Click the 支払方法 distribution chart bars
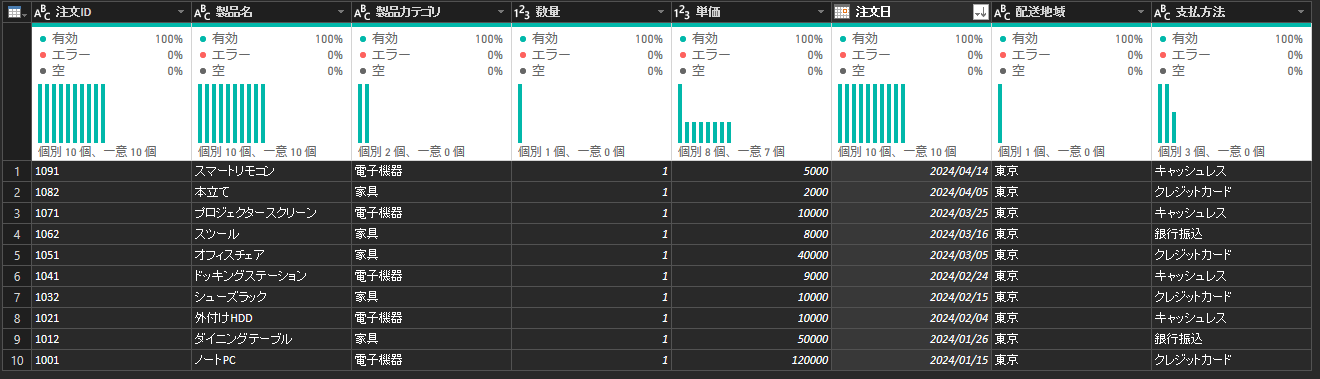 [1167, 113]
